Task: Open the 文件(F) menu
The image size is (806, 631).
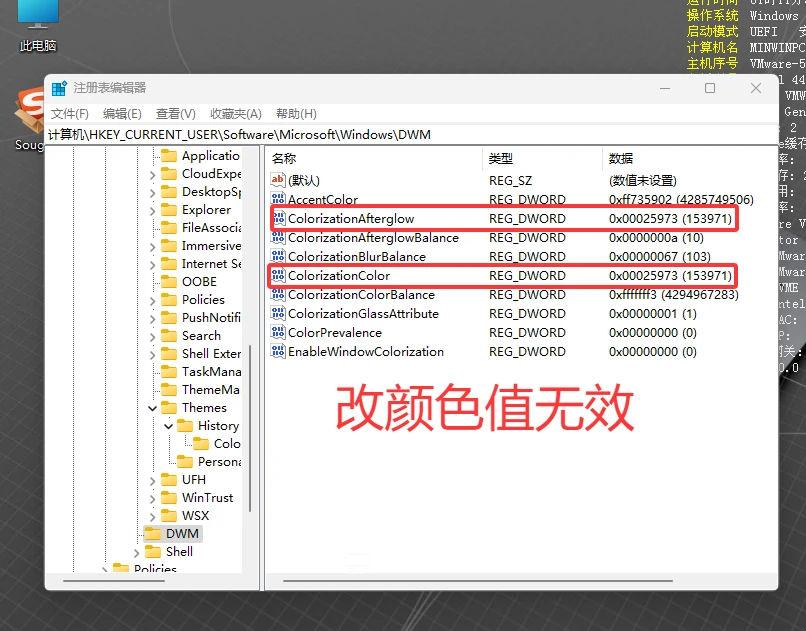Action: pos(69,114)
